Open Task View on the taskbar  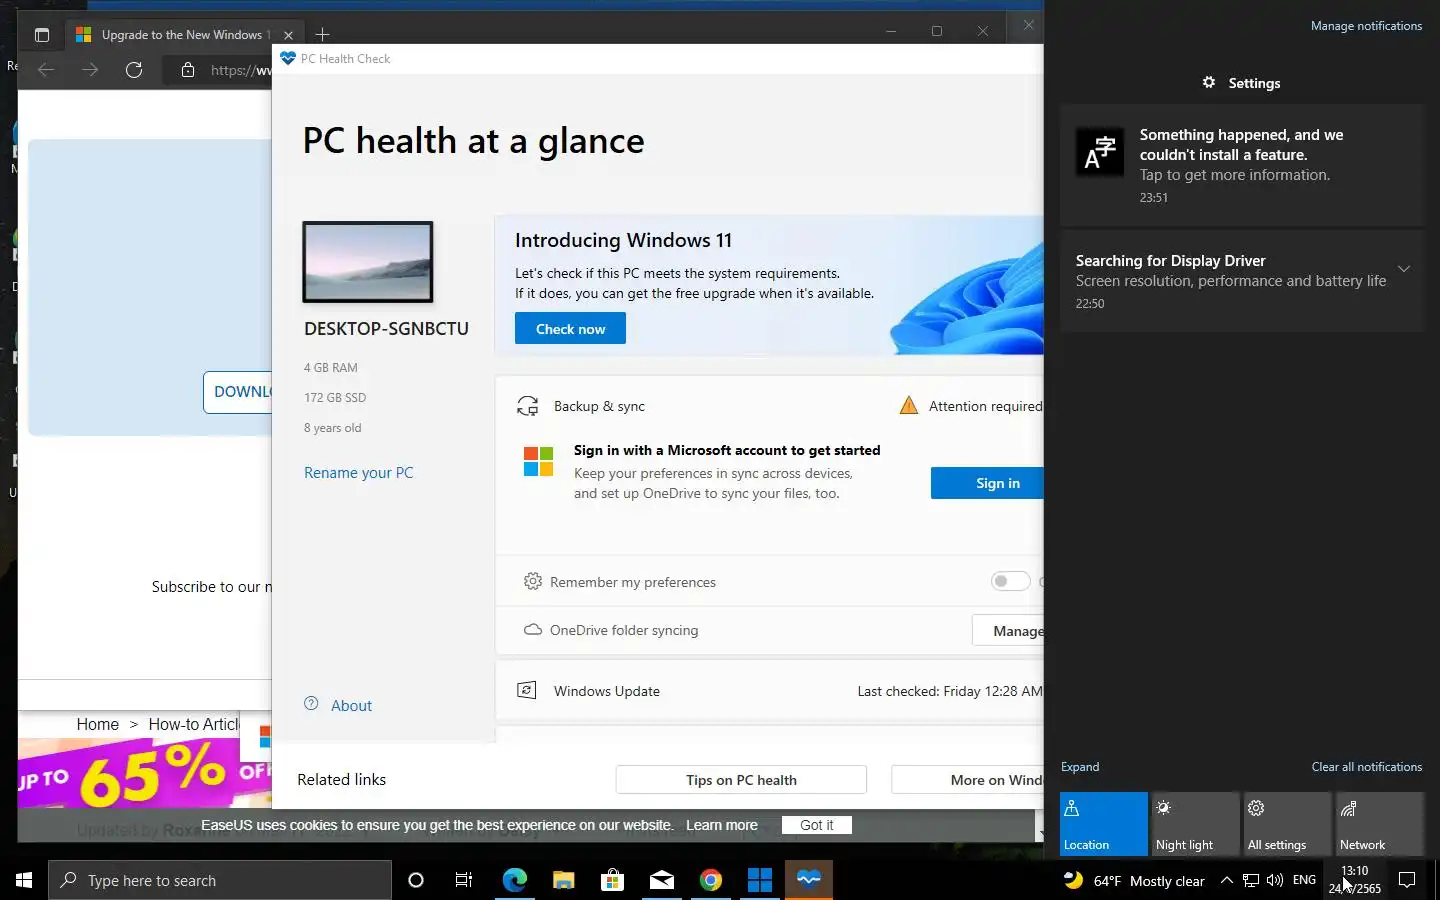464,880
